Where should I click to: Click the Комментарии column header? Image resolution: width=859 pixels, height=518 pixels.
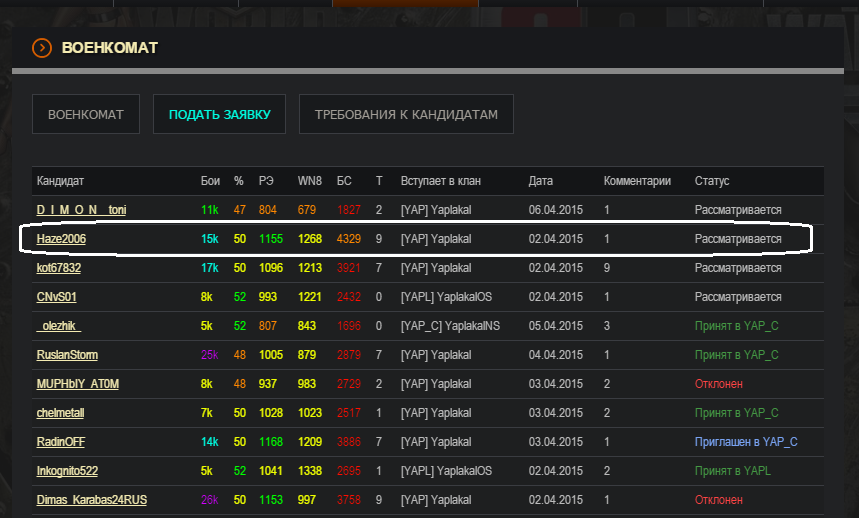(637, 181)
